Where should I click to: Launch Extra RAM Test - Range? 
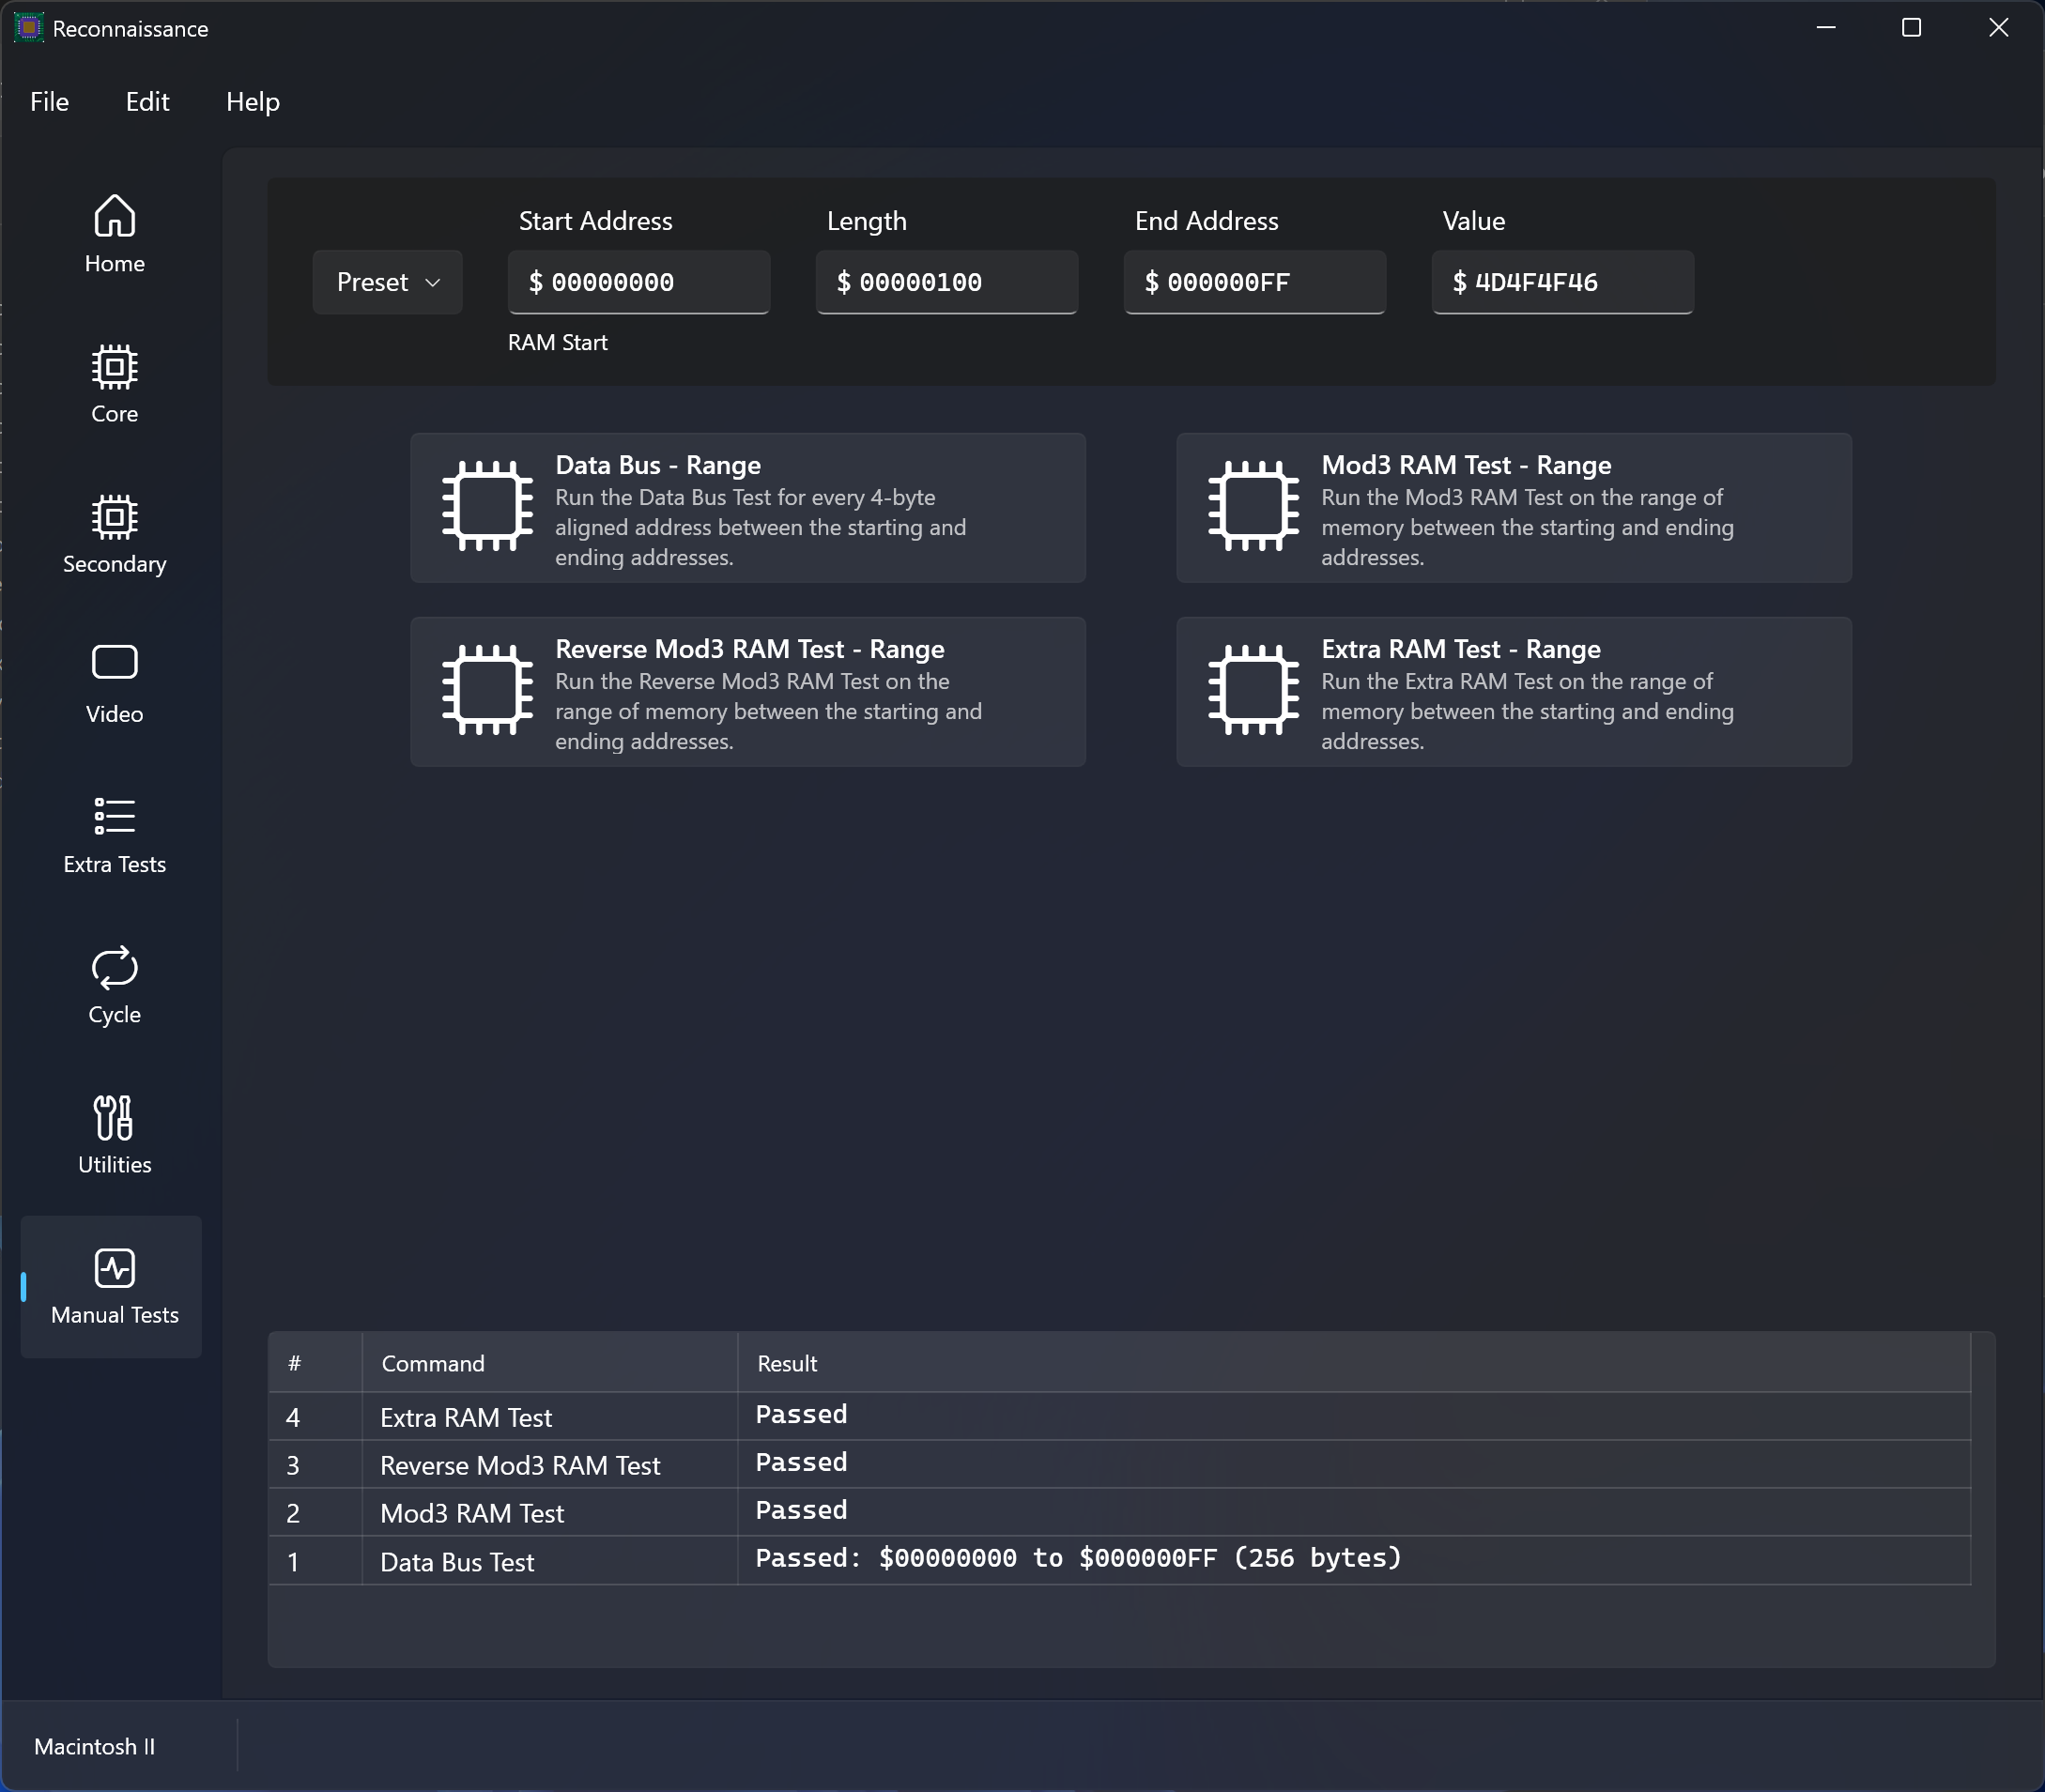(x=1513, y=692)
